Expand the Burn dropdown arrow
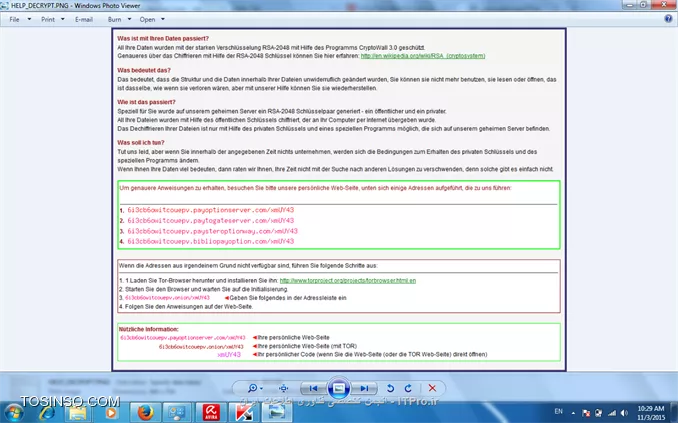678x423 pixels. [129, 19]
